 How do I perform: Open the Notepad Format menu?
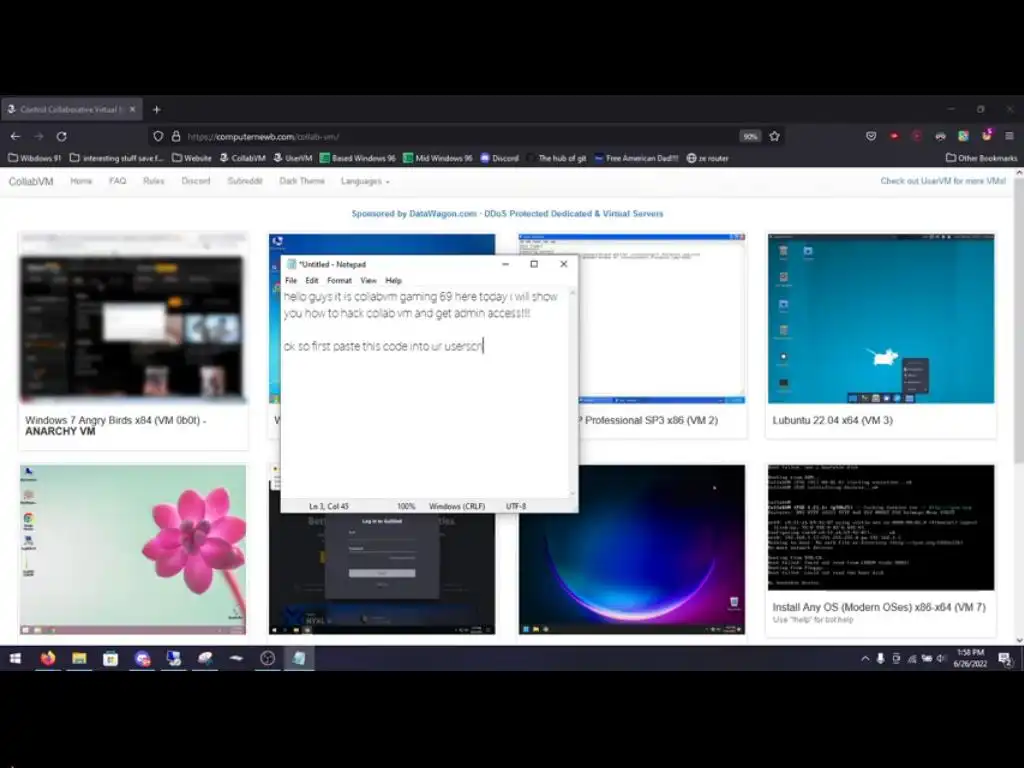(x=340, y=280)
